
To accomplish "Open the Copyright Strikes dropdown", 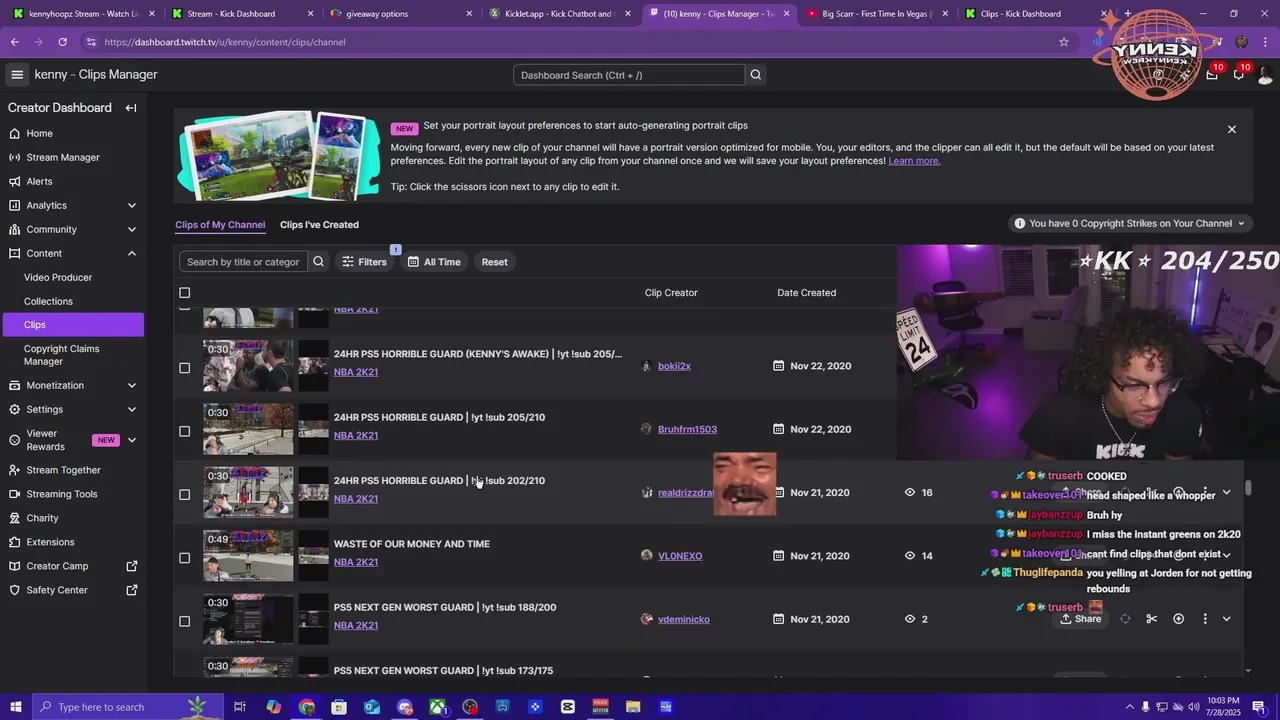I will coord(1130,224).
